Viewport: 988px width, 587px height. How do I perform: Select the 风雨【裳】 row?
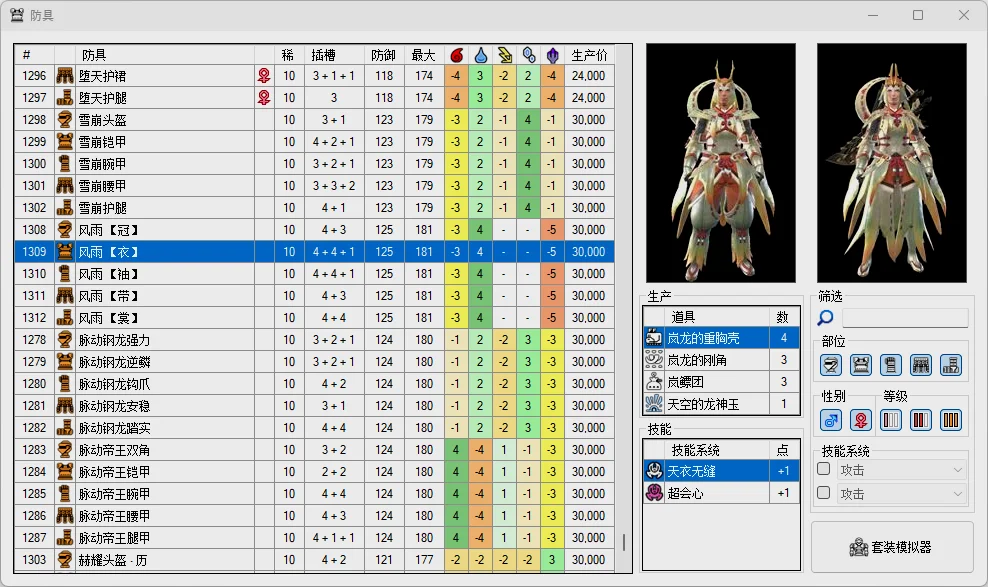coord(314,318)
